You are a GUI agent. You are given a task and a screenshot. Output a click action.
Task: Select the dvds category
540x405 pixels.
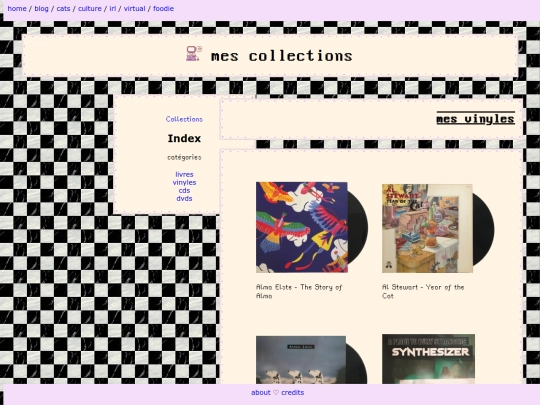184,198
